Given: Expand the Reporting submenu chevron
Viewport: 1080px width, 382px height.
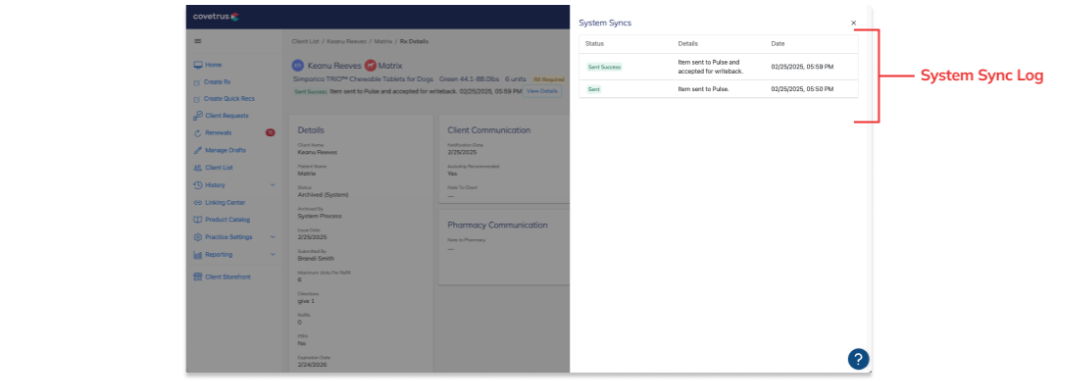Looking at the screenshot, I should coord(273,255).
